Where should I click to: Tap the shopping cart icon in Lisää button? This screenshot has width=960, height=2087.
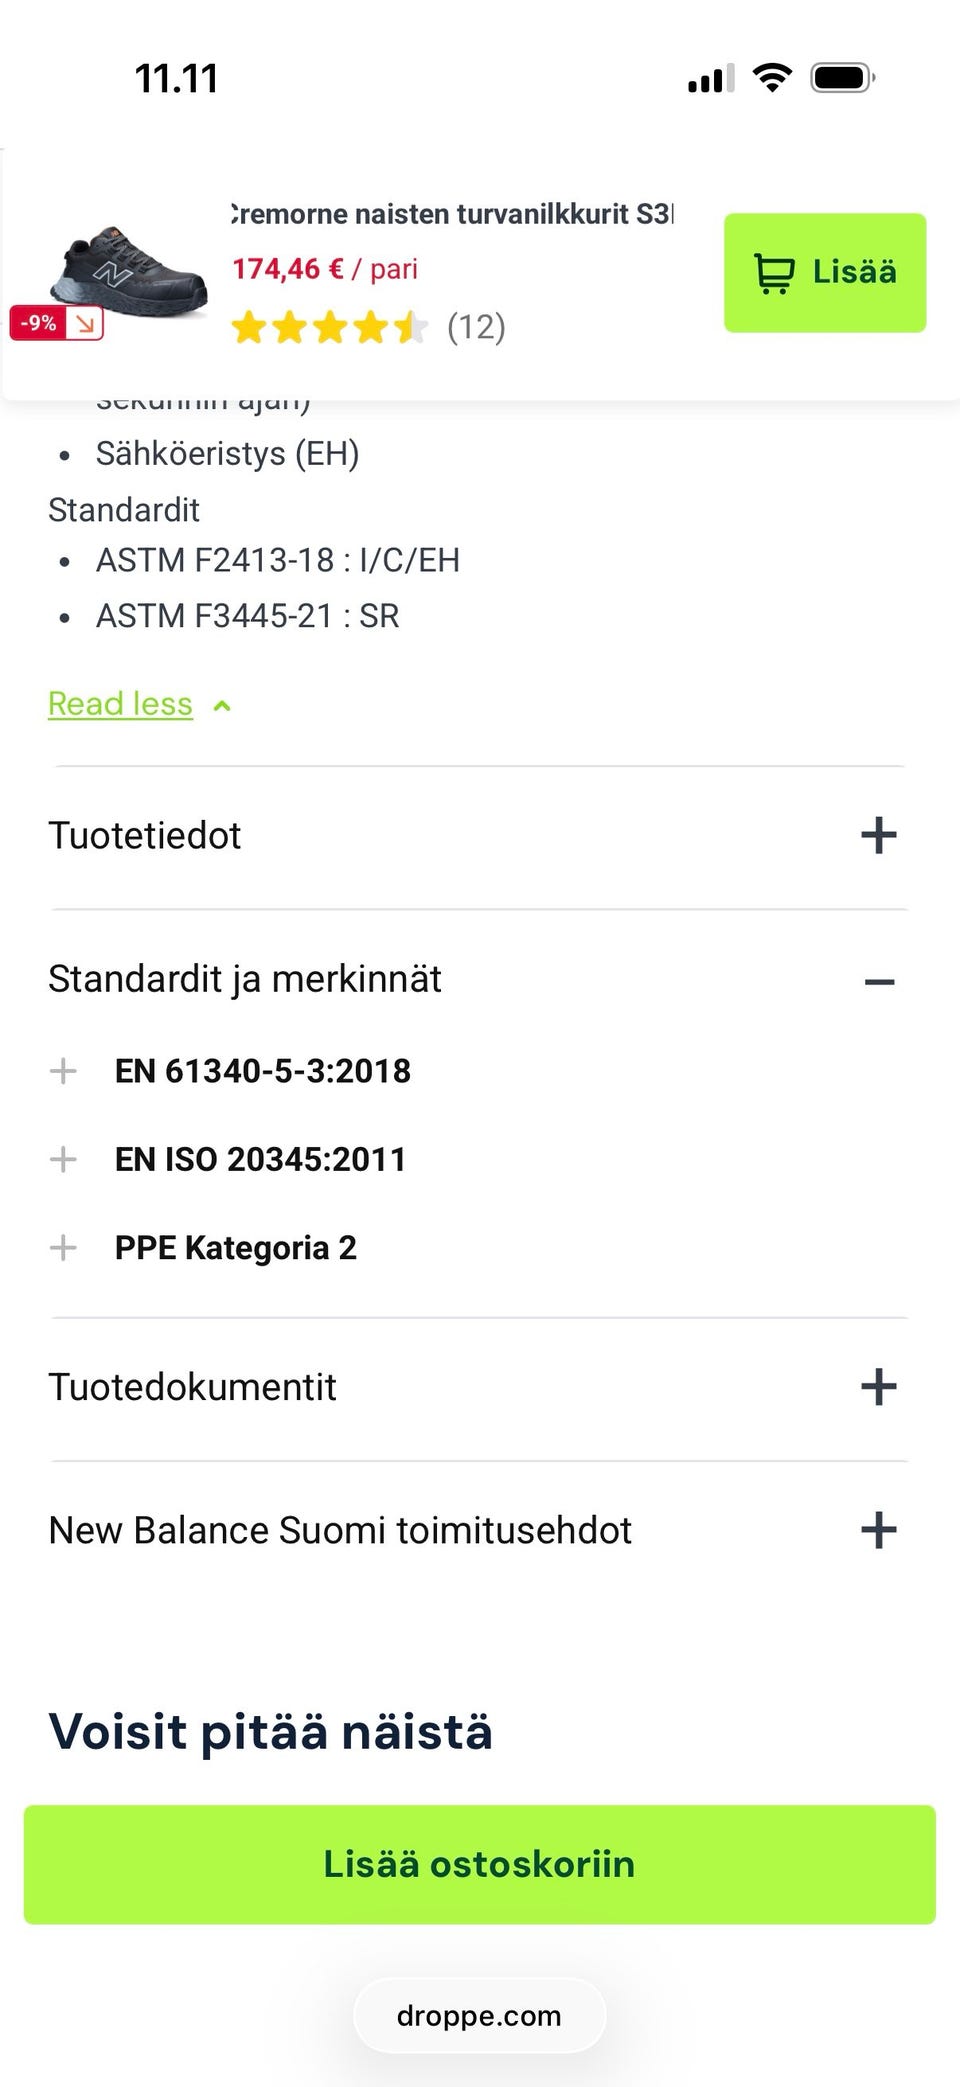tap(774, 273)
